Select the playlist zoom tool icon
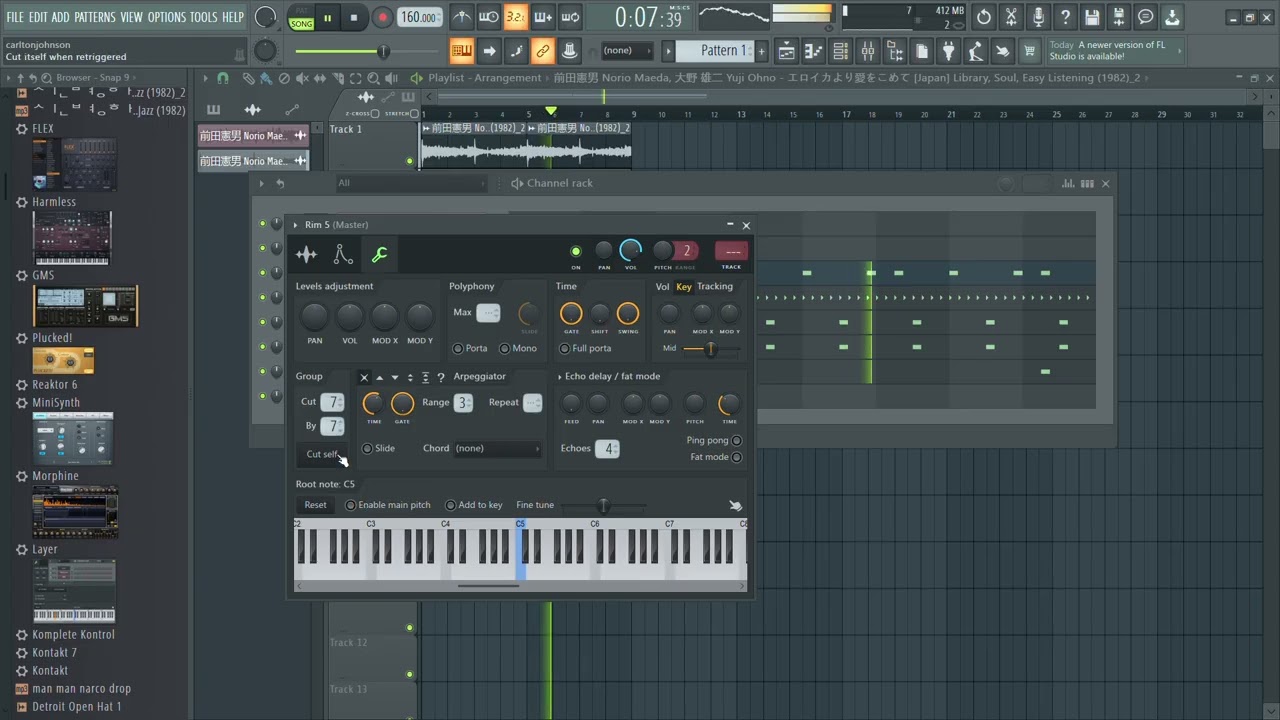Screen dimensions: 1280x720 [373, 78]
